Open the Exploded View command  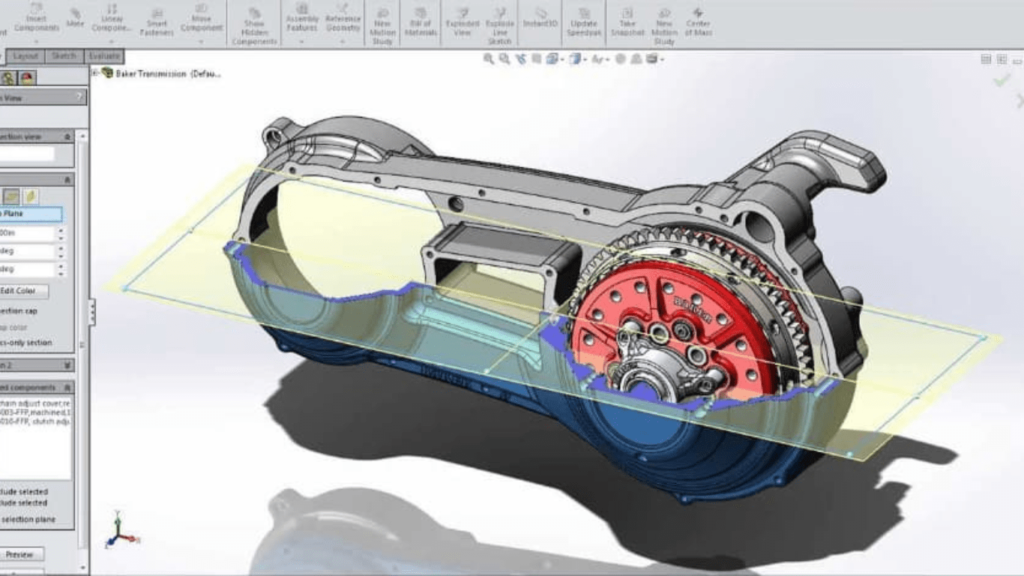pyautogui.click(x=462, y=22)
